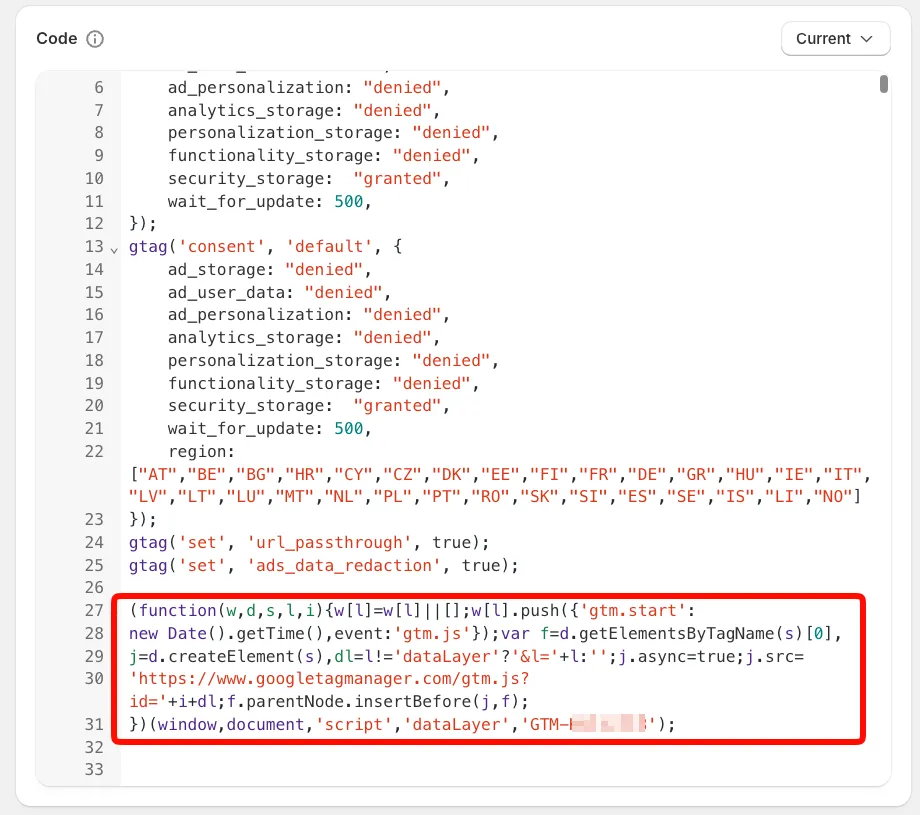Click the 'default' string on line 13
The image size is (920, 815).
coord(329,246)
